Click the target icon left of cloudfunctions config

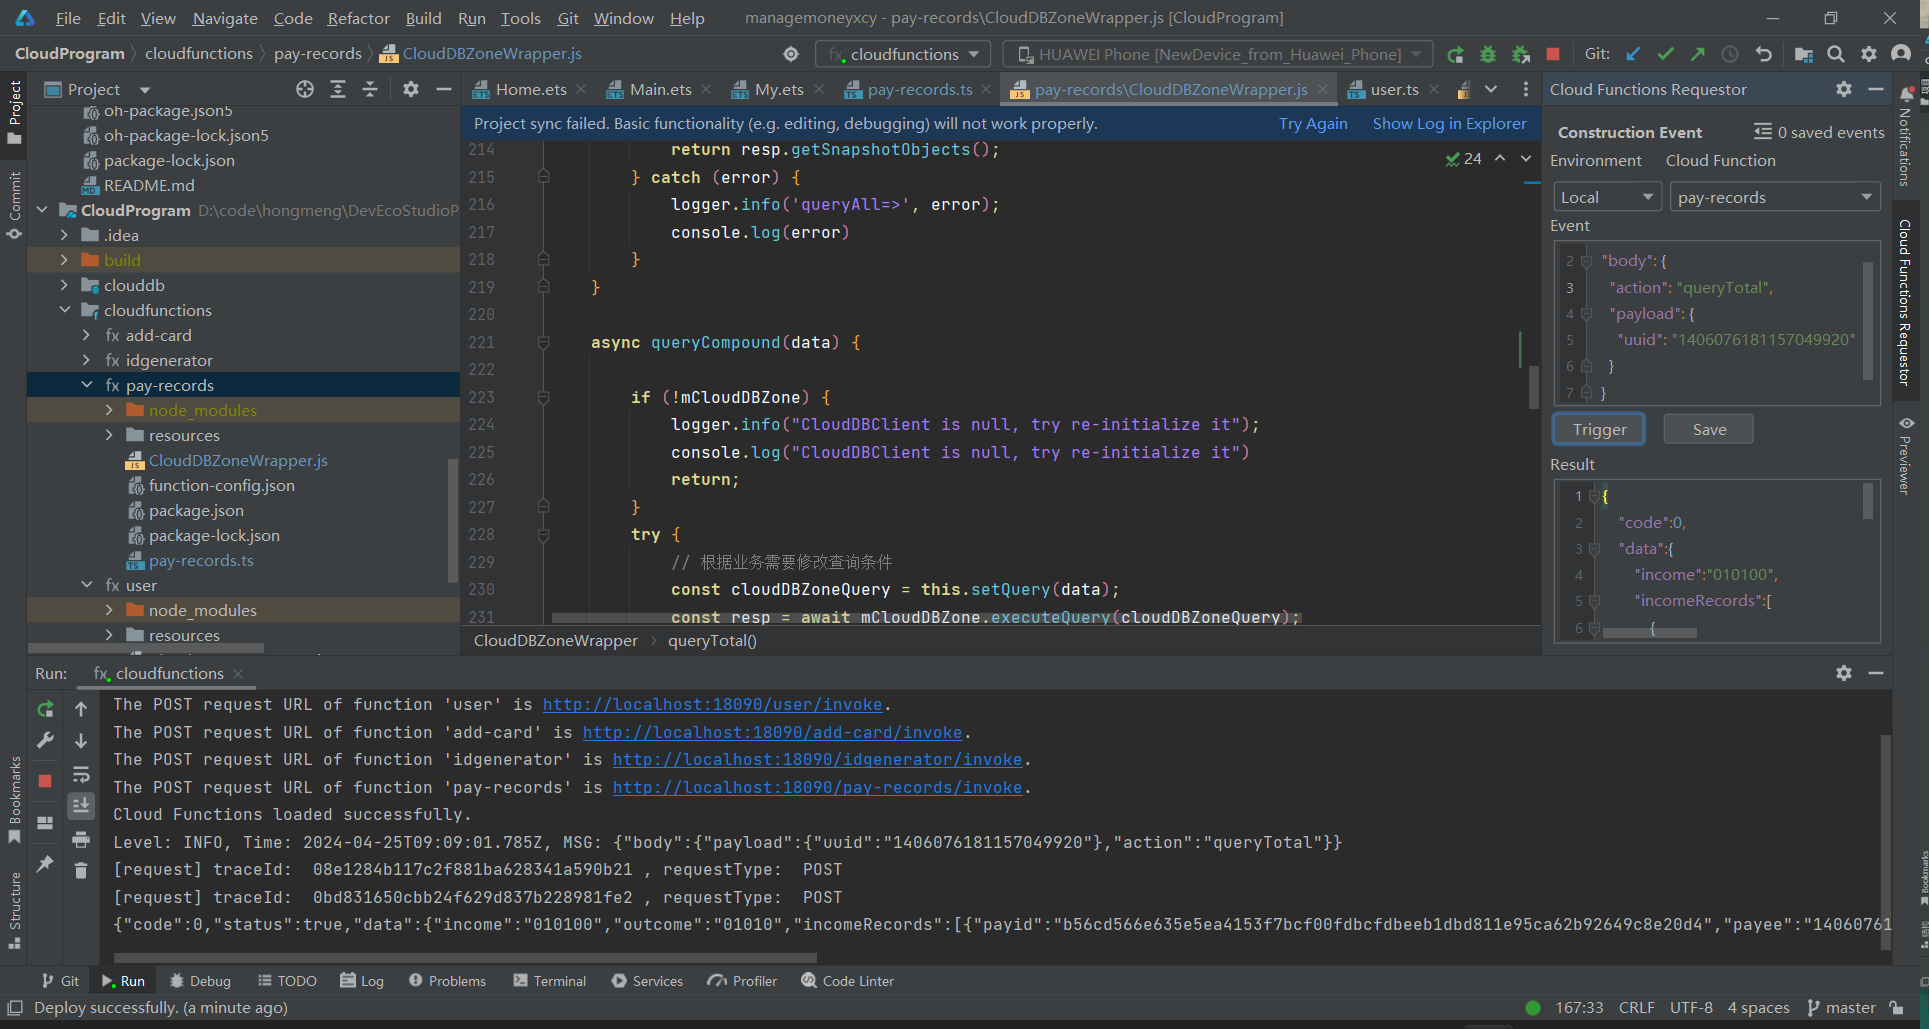(791, 54)
